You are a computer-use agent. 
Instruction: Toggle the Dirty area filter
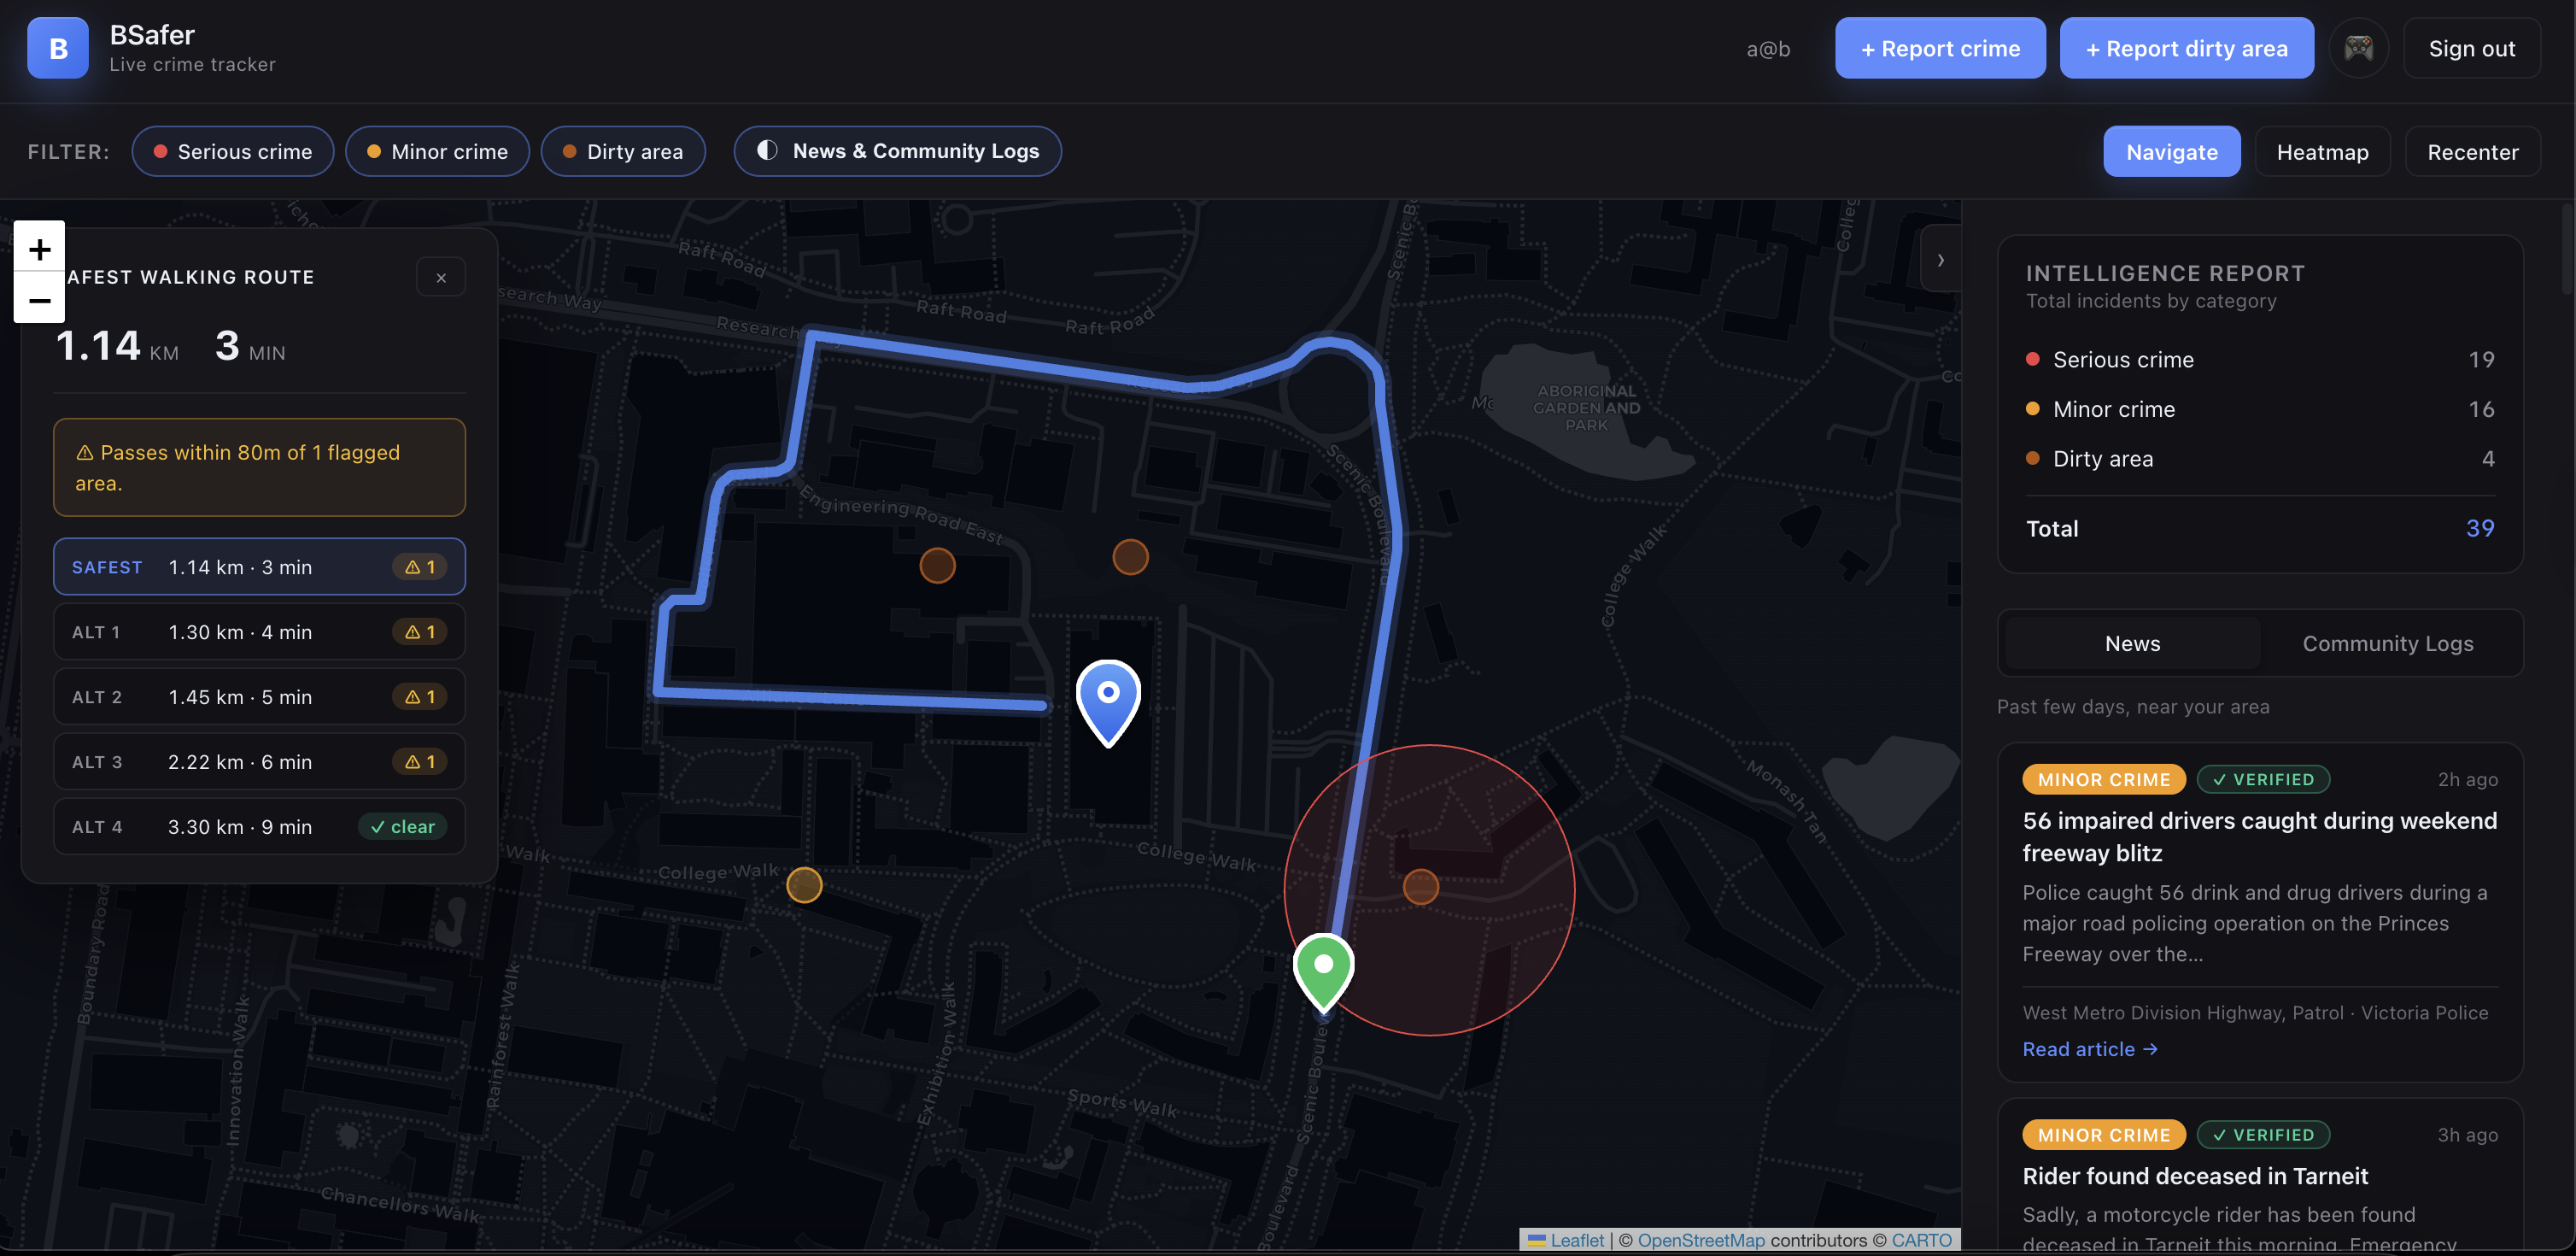[623, 151]
